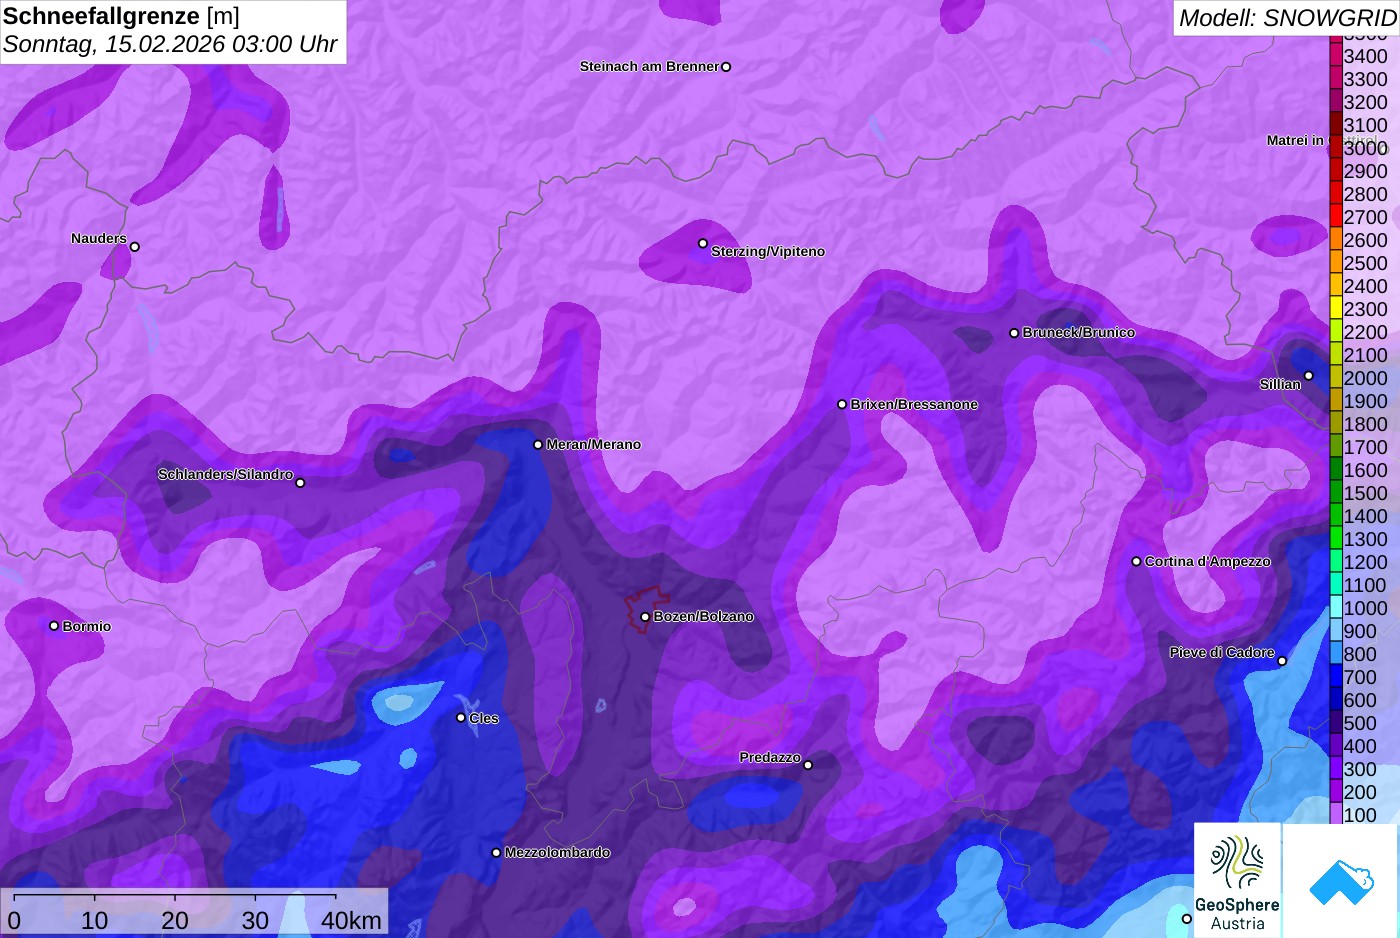Click the GeoSphere Austria logo

coord(1237,881)
